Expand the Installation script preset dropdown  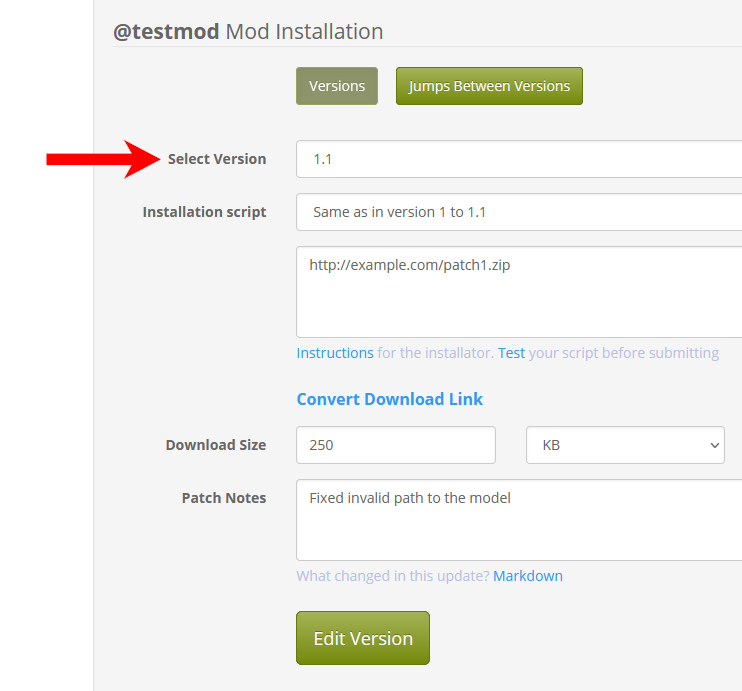[519, 212]
